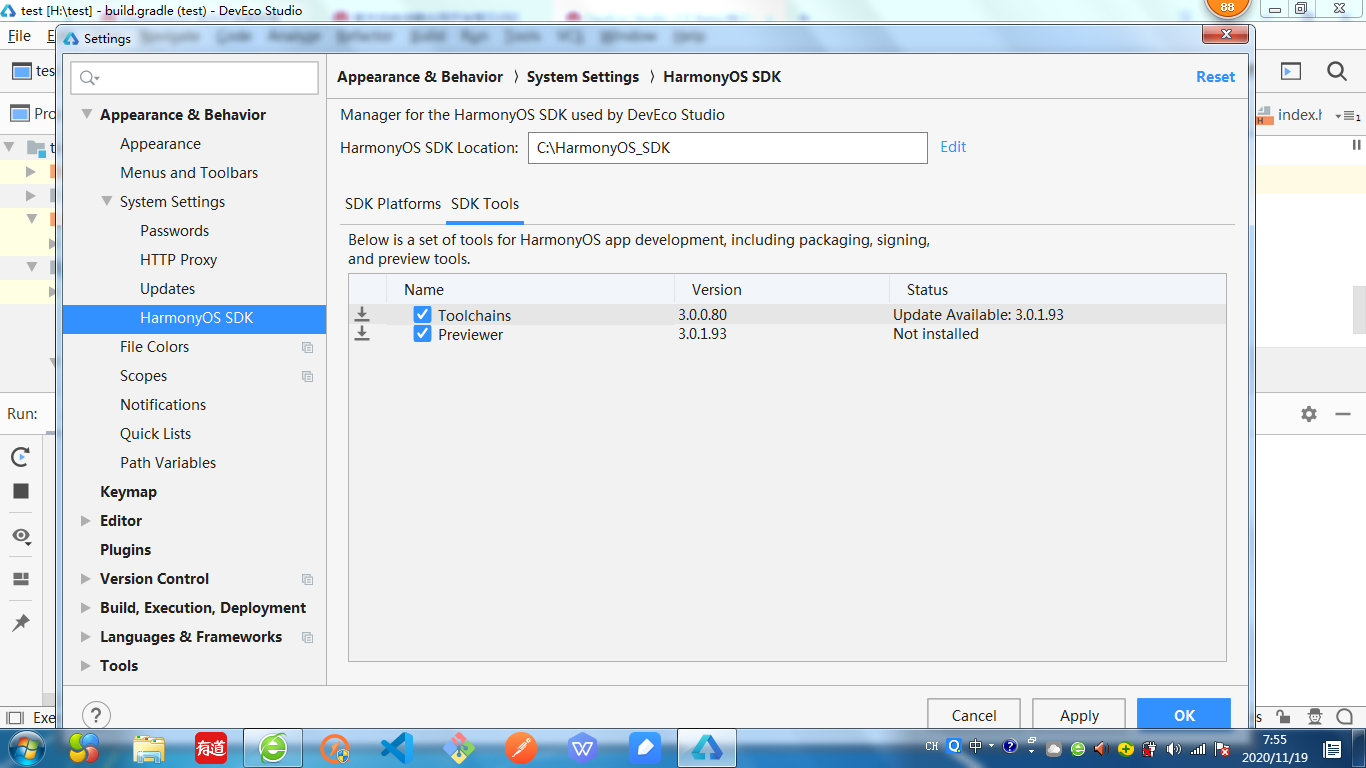1366x768 pixels.
Task: Click the settings search field
Action: click(195, 78)
